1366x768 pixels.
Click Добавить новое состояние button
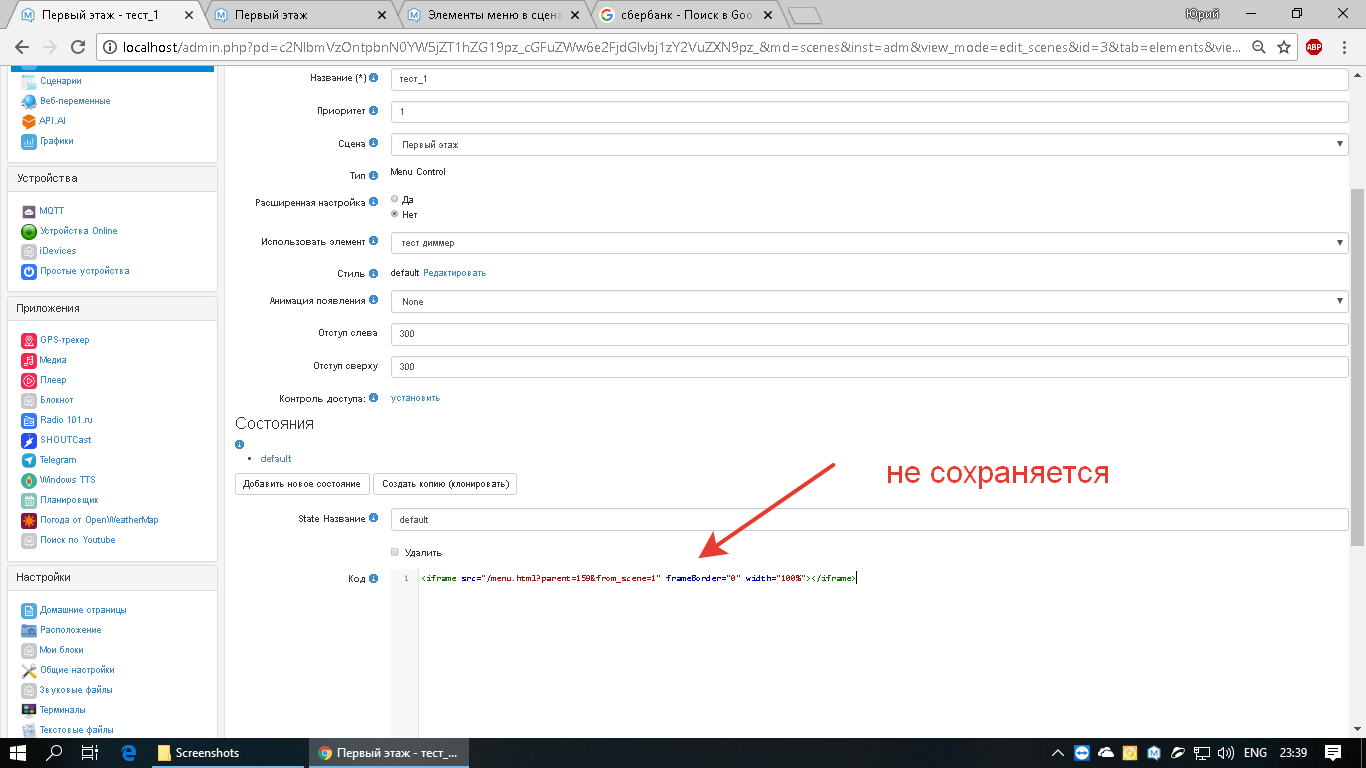coord(302,484)
